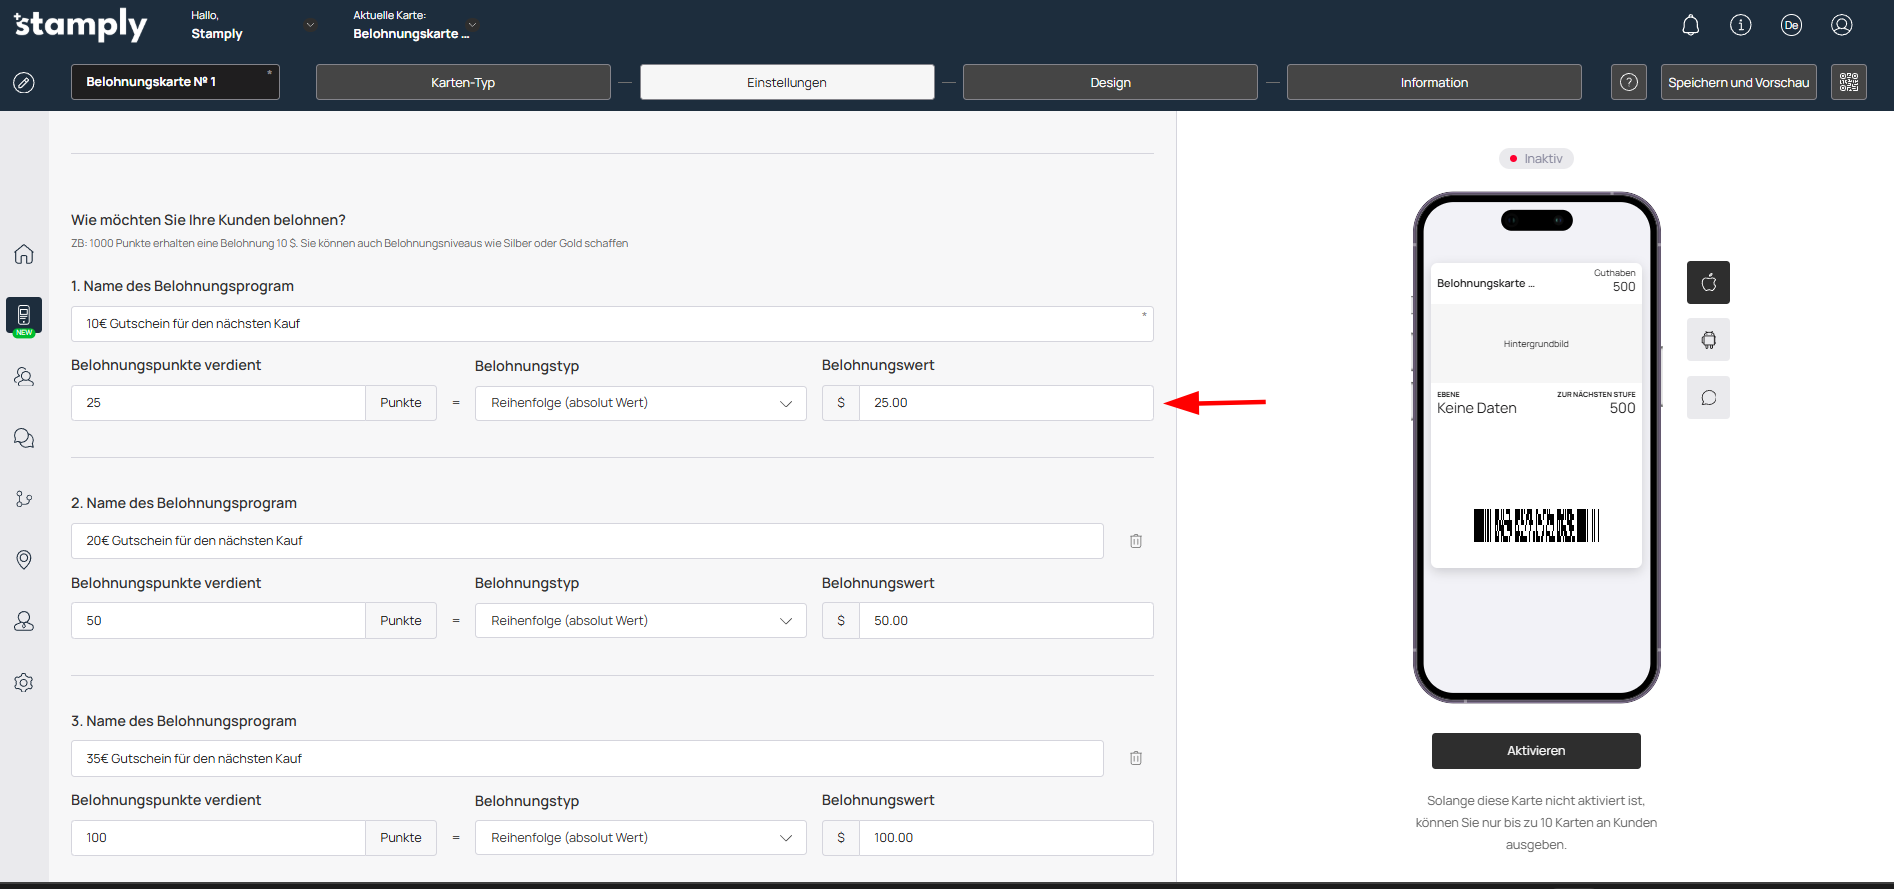Select the Android preview icon
1894x889 pixels.
pyautogui.click(x=1708, y=340)
